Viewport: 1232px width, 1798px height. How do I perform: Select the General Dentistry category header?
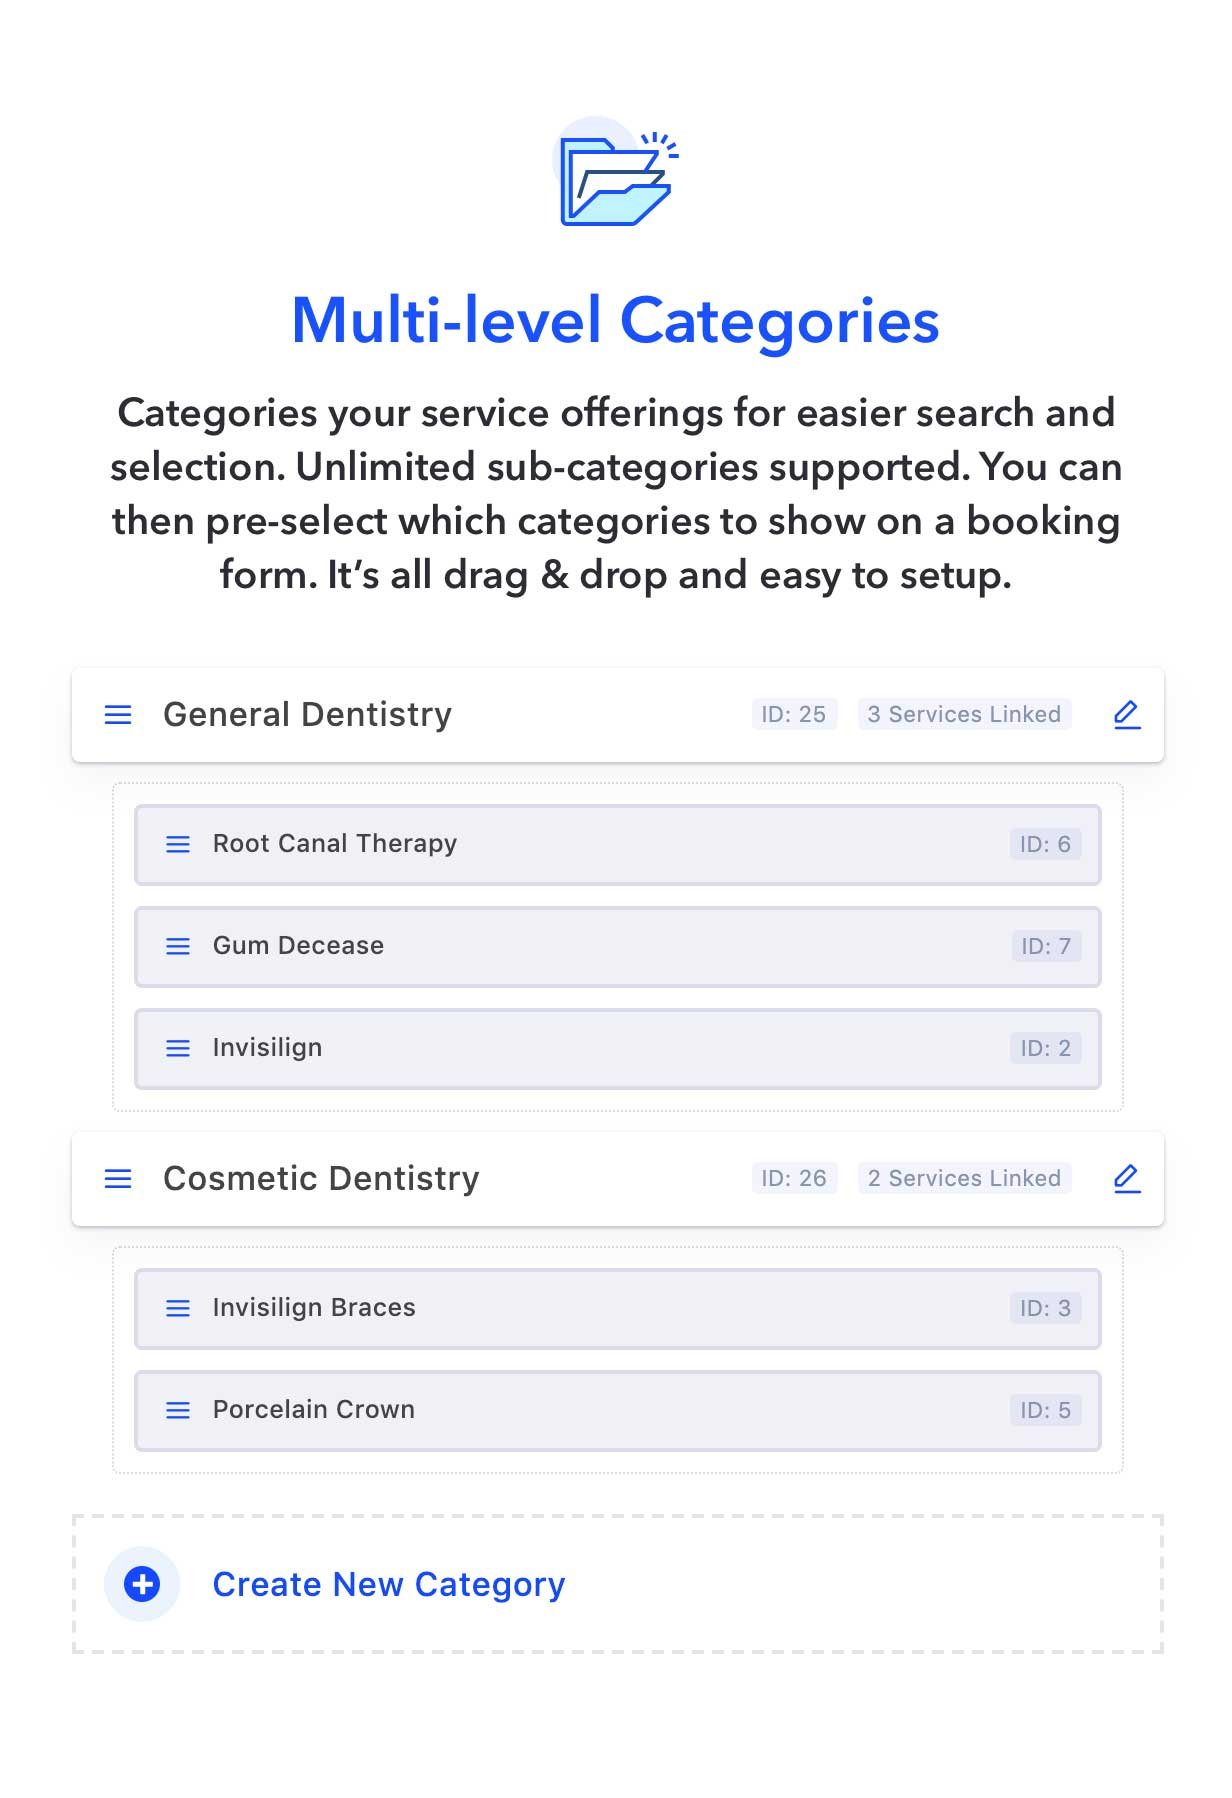(307, 714)
